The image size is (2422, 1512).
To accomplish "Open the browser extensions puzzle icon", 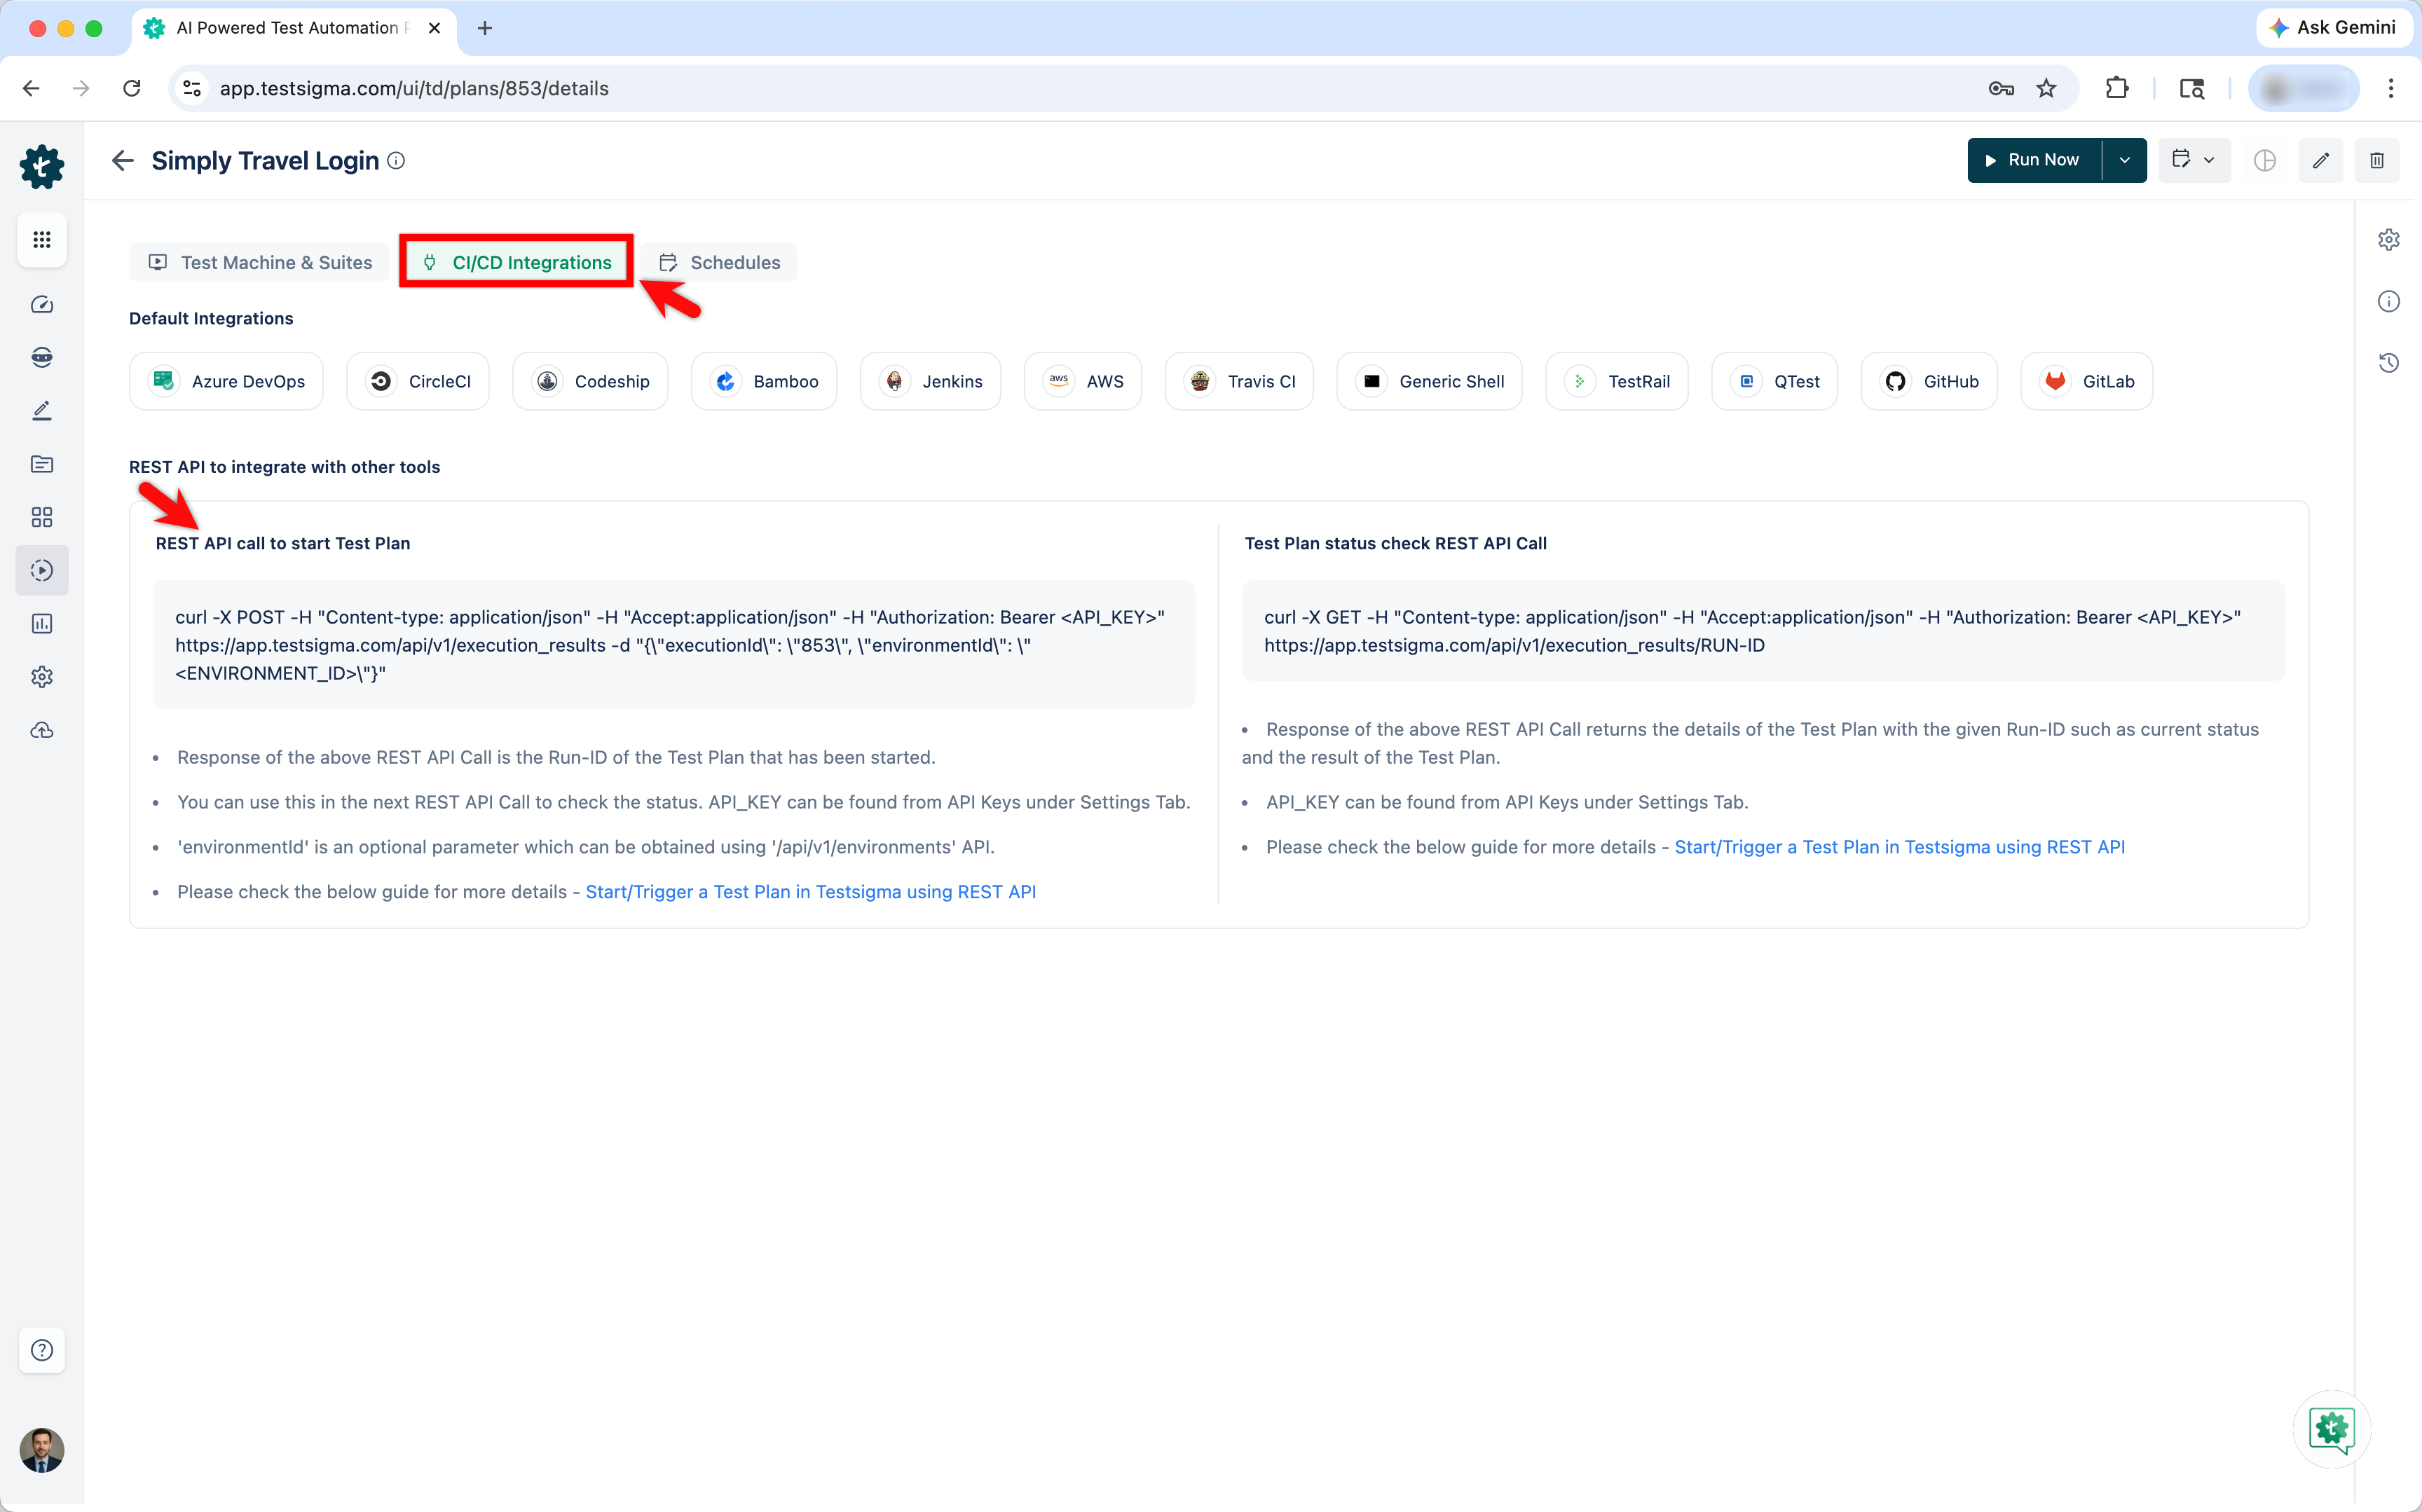I will [x=2117, y=88].
